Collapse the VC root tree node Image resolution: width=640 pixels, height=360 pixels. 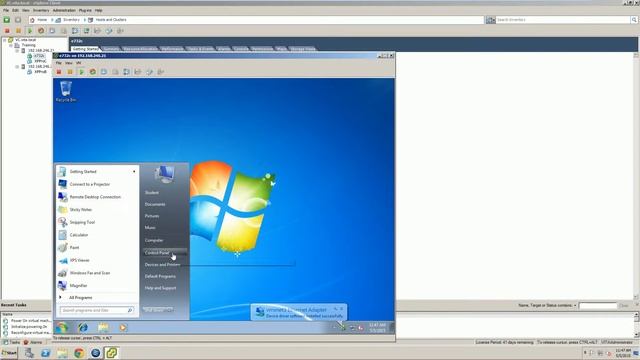tap(4, 40)
